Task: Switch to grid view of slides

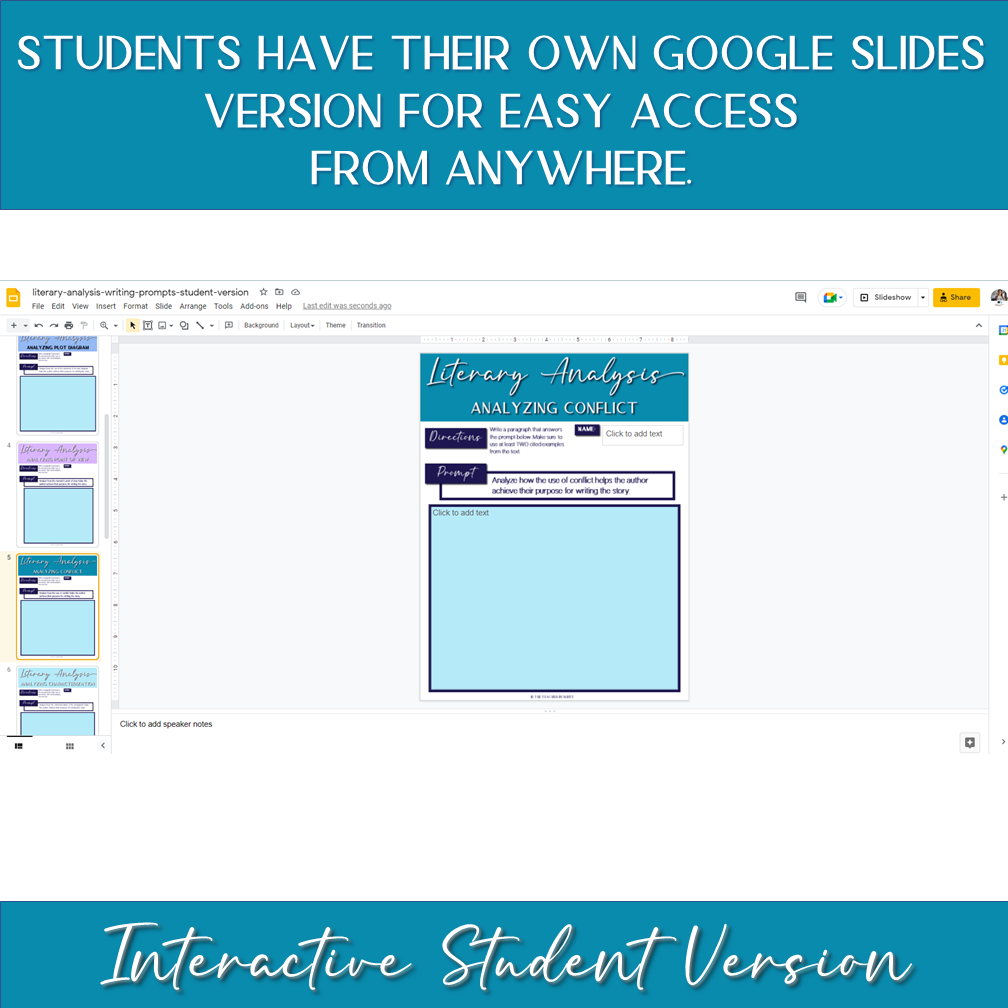Action: click(70, 746)
